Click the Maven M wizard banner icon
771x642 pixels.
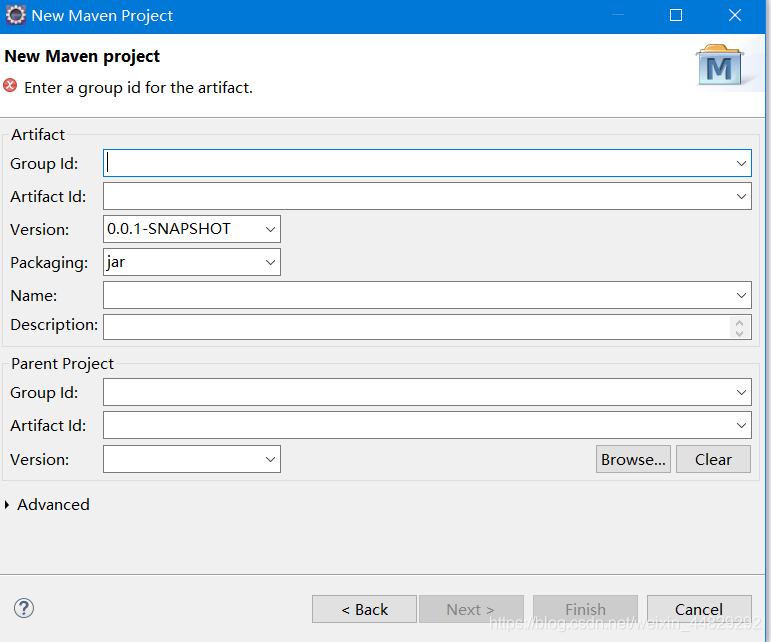click(720, 66)
